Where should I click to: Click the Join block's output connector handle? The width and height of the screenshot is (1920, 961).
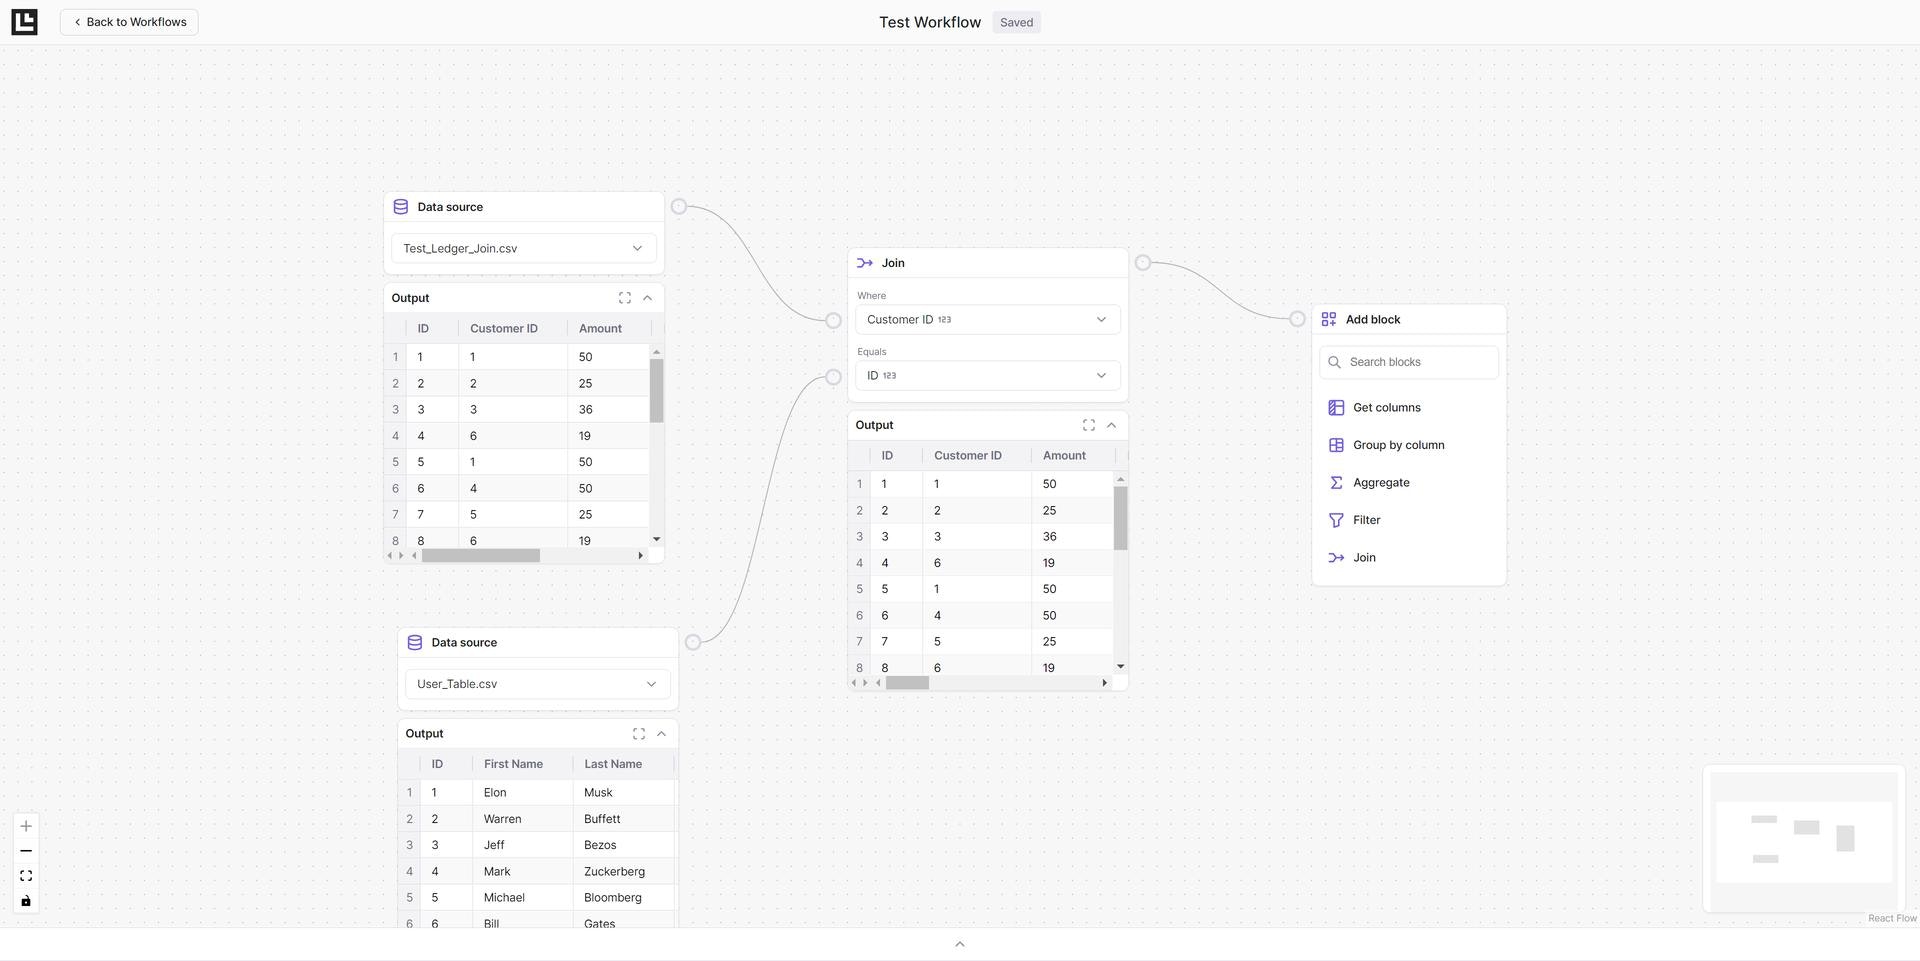tap(1143, 263)
